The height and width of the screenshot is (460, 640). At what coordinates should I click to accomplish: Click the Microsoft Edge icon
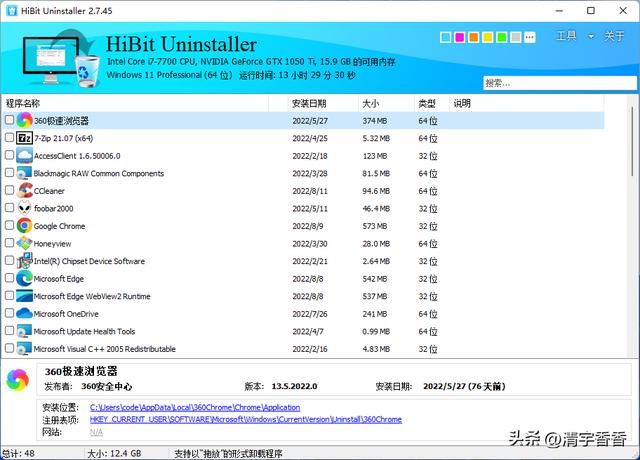tap(24, 278)
